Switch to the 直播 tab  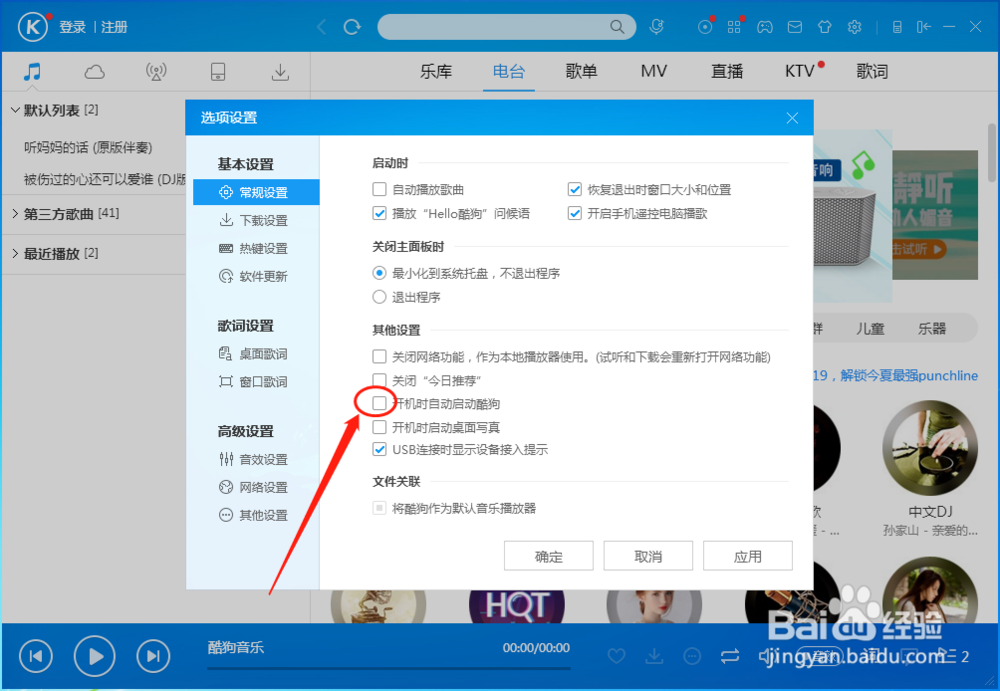(x=726, y=71)
